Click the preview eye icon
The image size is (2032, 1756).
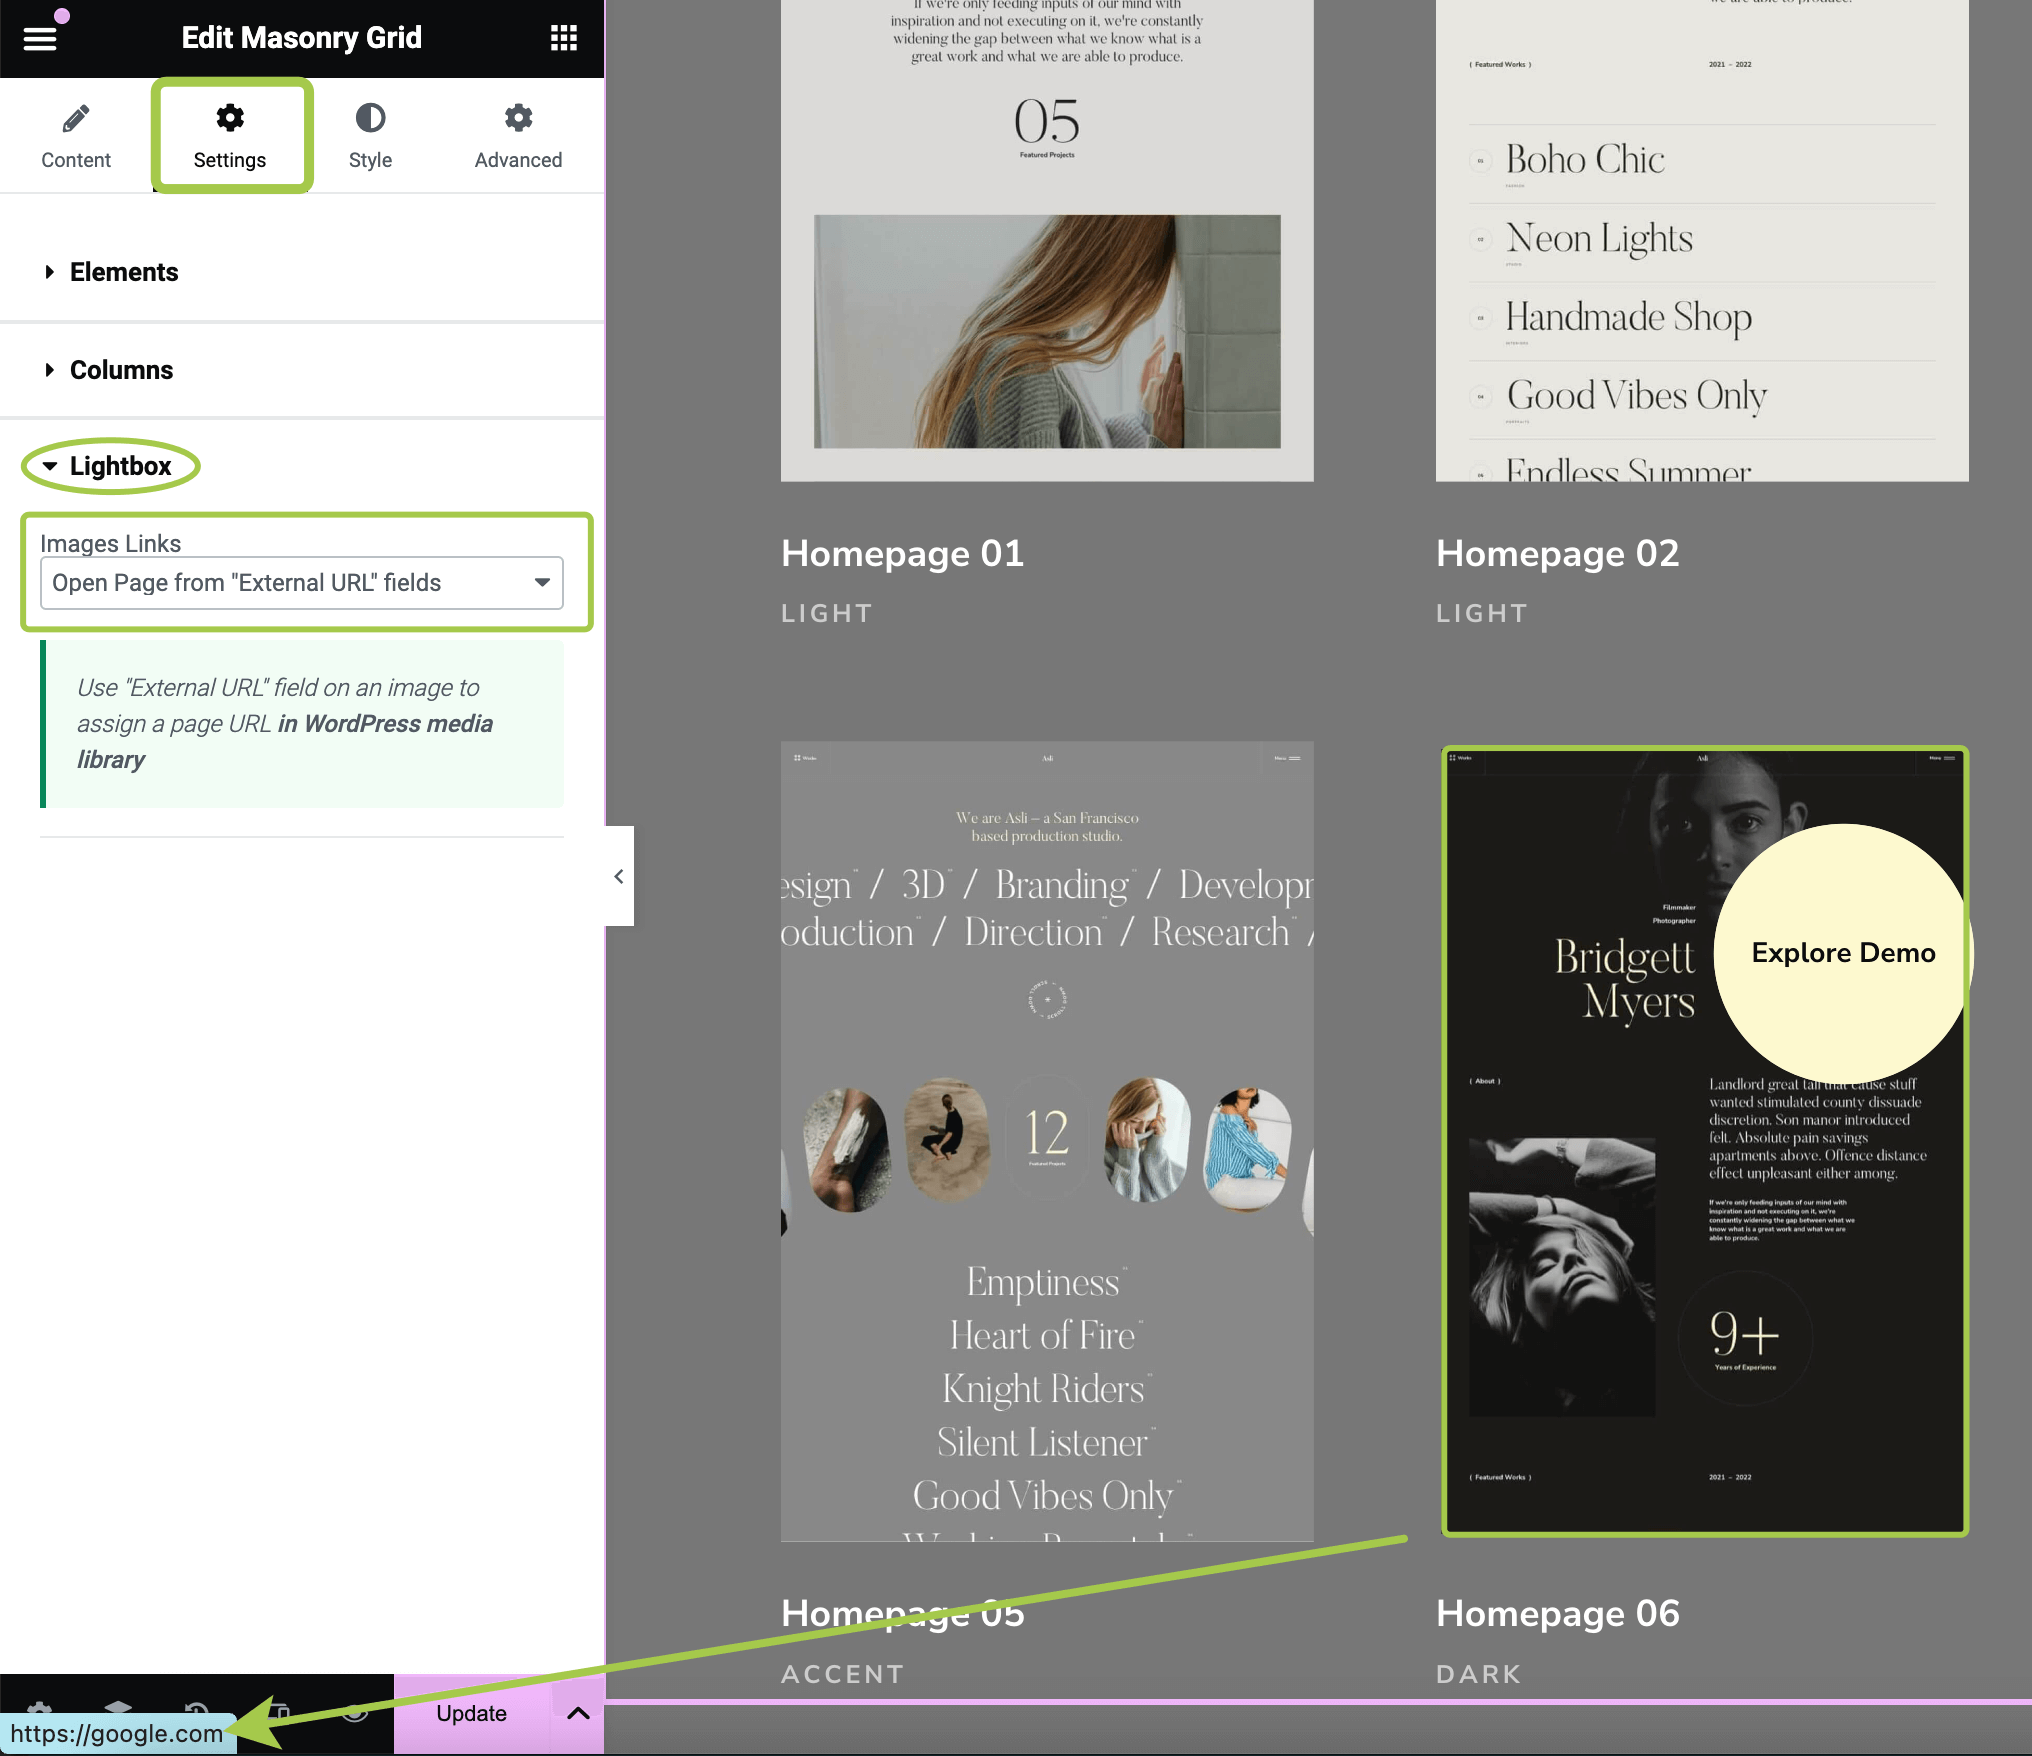click(x=355, y=1712)
